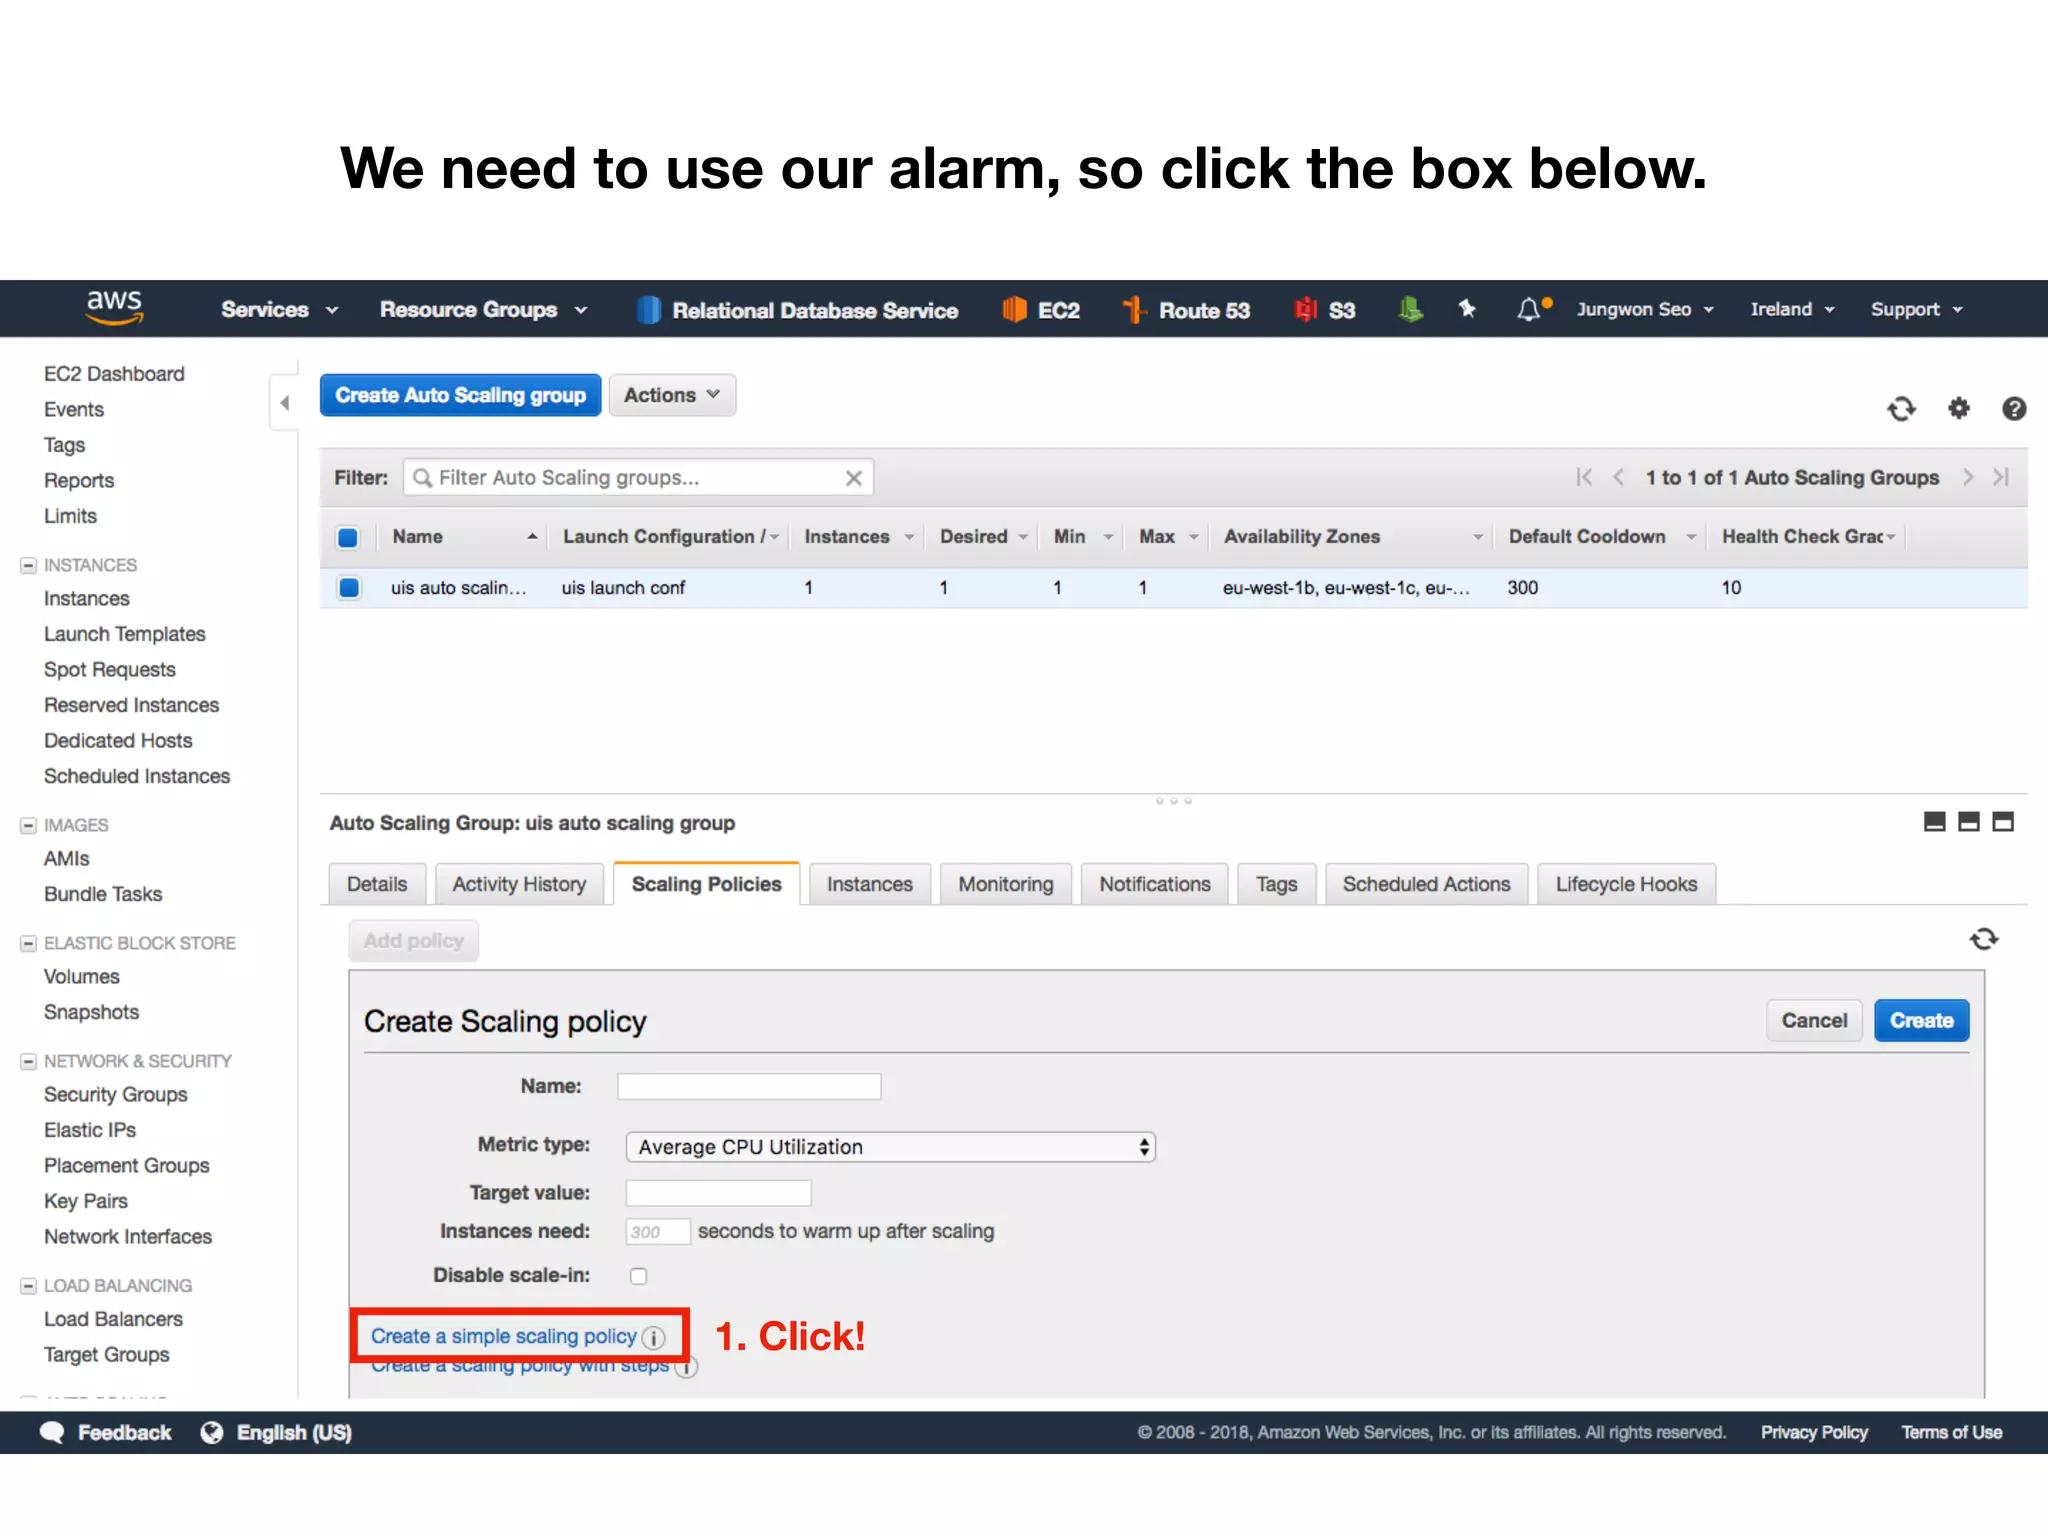The width and height of the screenshot is (2048, 1536).
Task: Click the warm up seconds field
Action: coord(657,1231)
